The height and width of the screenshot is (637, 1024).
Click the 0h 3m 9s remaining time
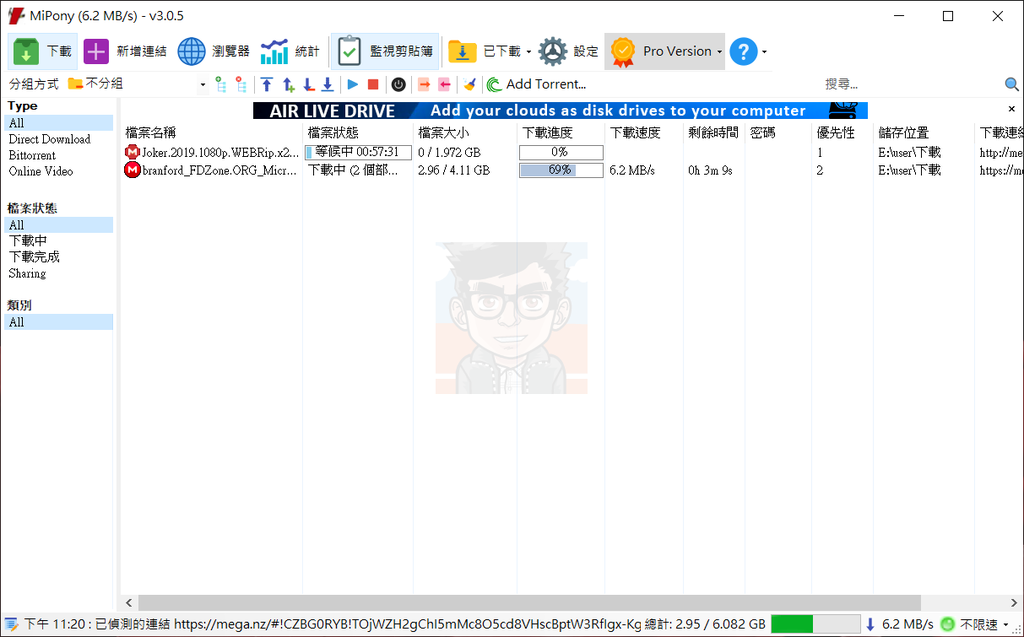(710, 170)
